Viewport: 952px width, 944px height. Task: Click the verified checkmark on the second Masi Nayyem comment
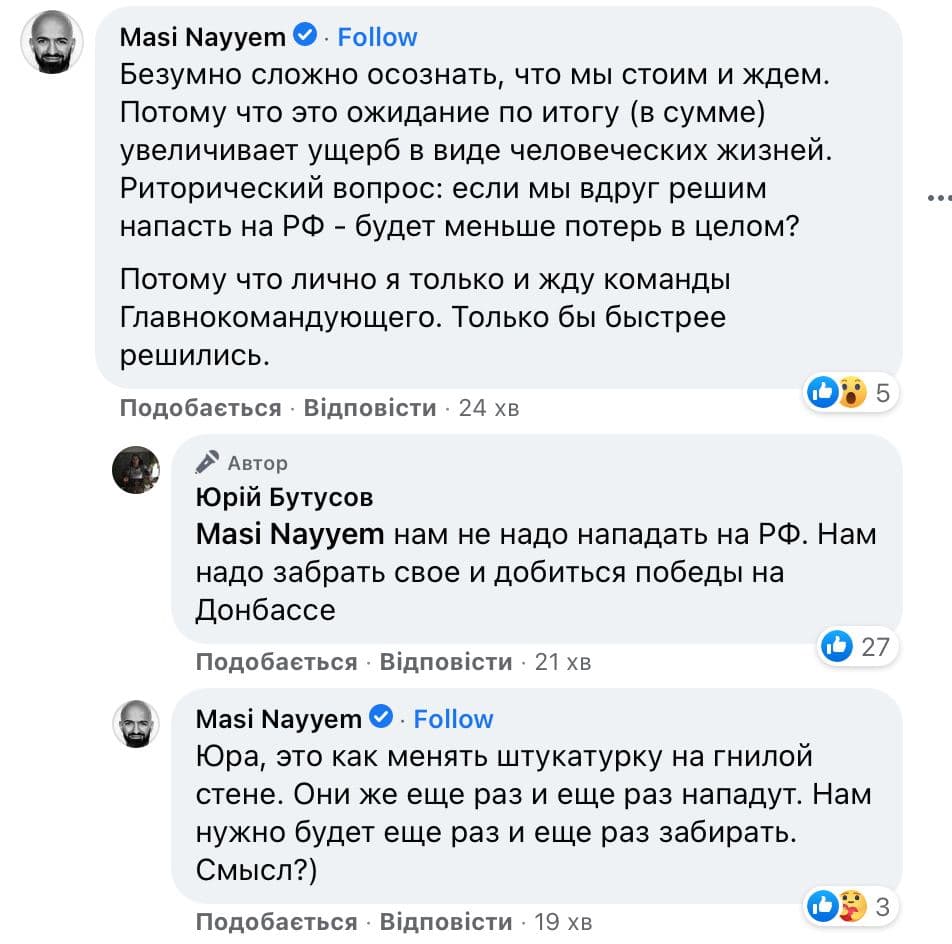[x=379, y=717]
